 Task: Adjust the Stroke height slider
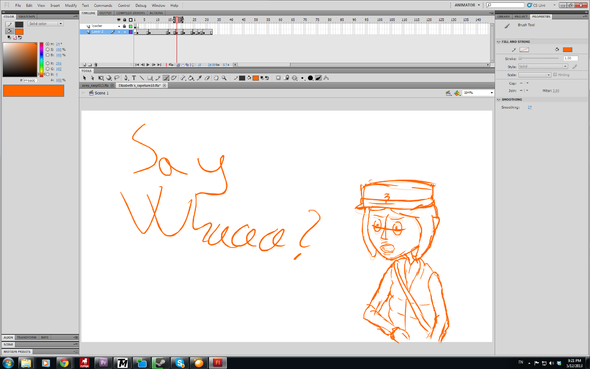point(539,58)
